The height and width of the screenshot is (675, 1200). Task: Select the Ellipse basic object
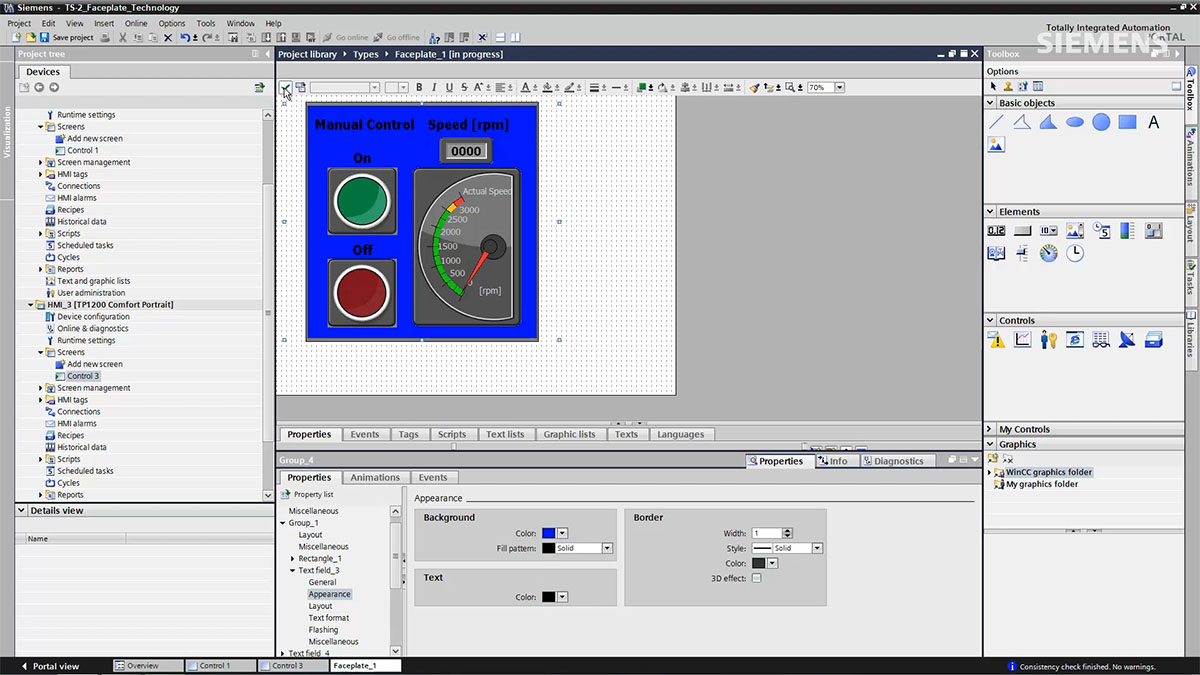click(1075, 122)
